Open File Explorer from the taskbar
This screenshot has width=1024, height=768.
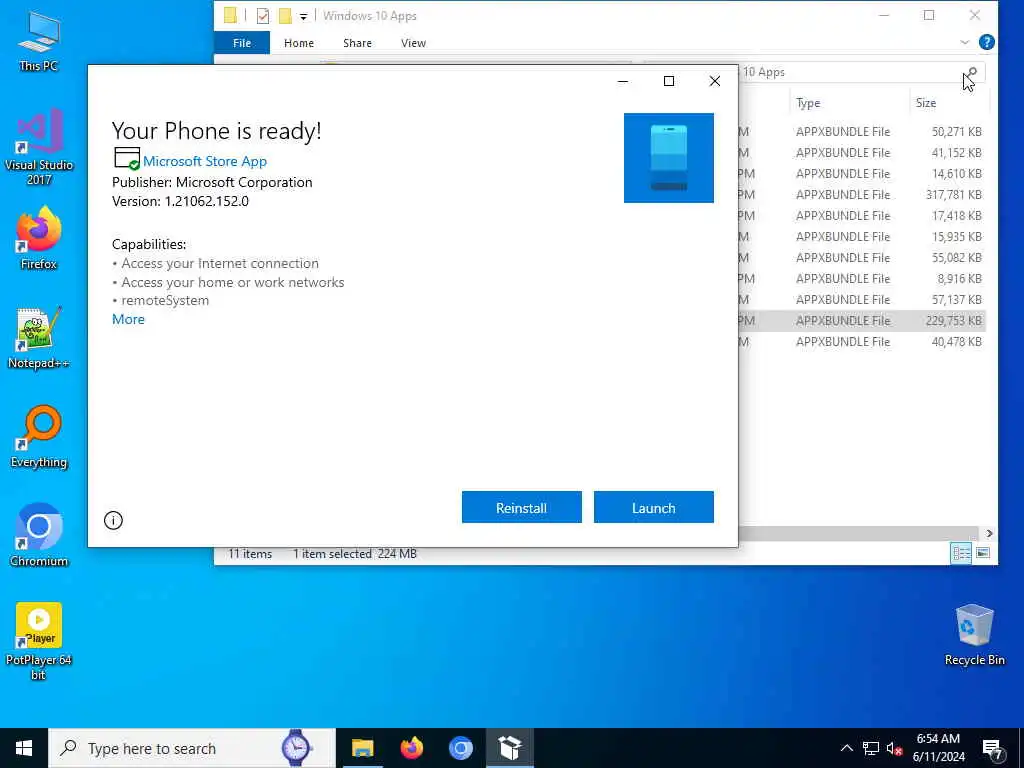click(362, 748)
